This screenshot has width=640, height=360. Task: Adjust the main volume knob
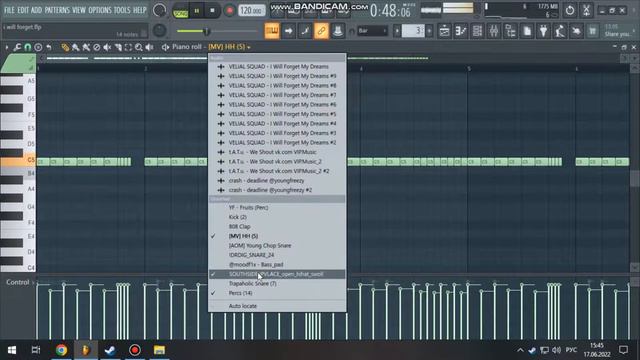coord(160,10)
